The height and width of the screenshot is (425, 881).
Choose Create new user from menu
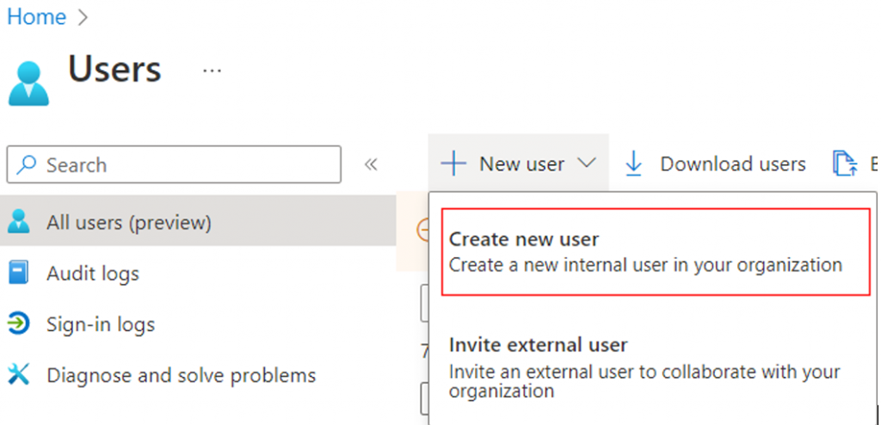(x=655, y=252)
